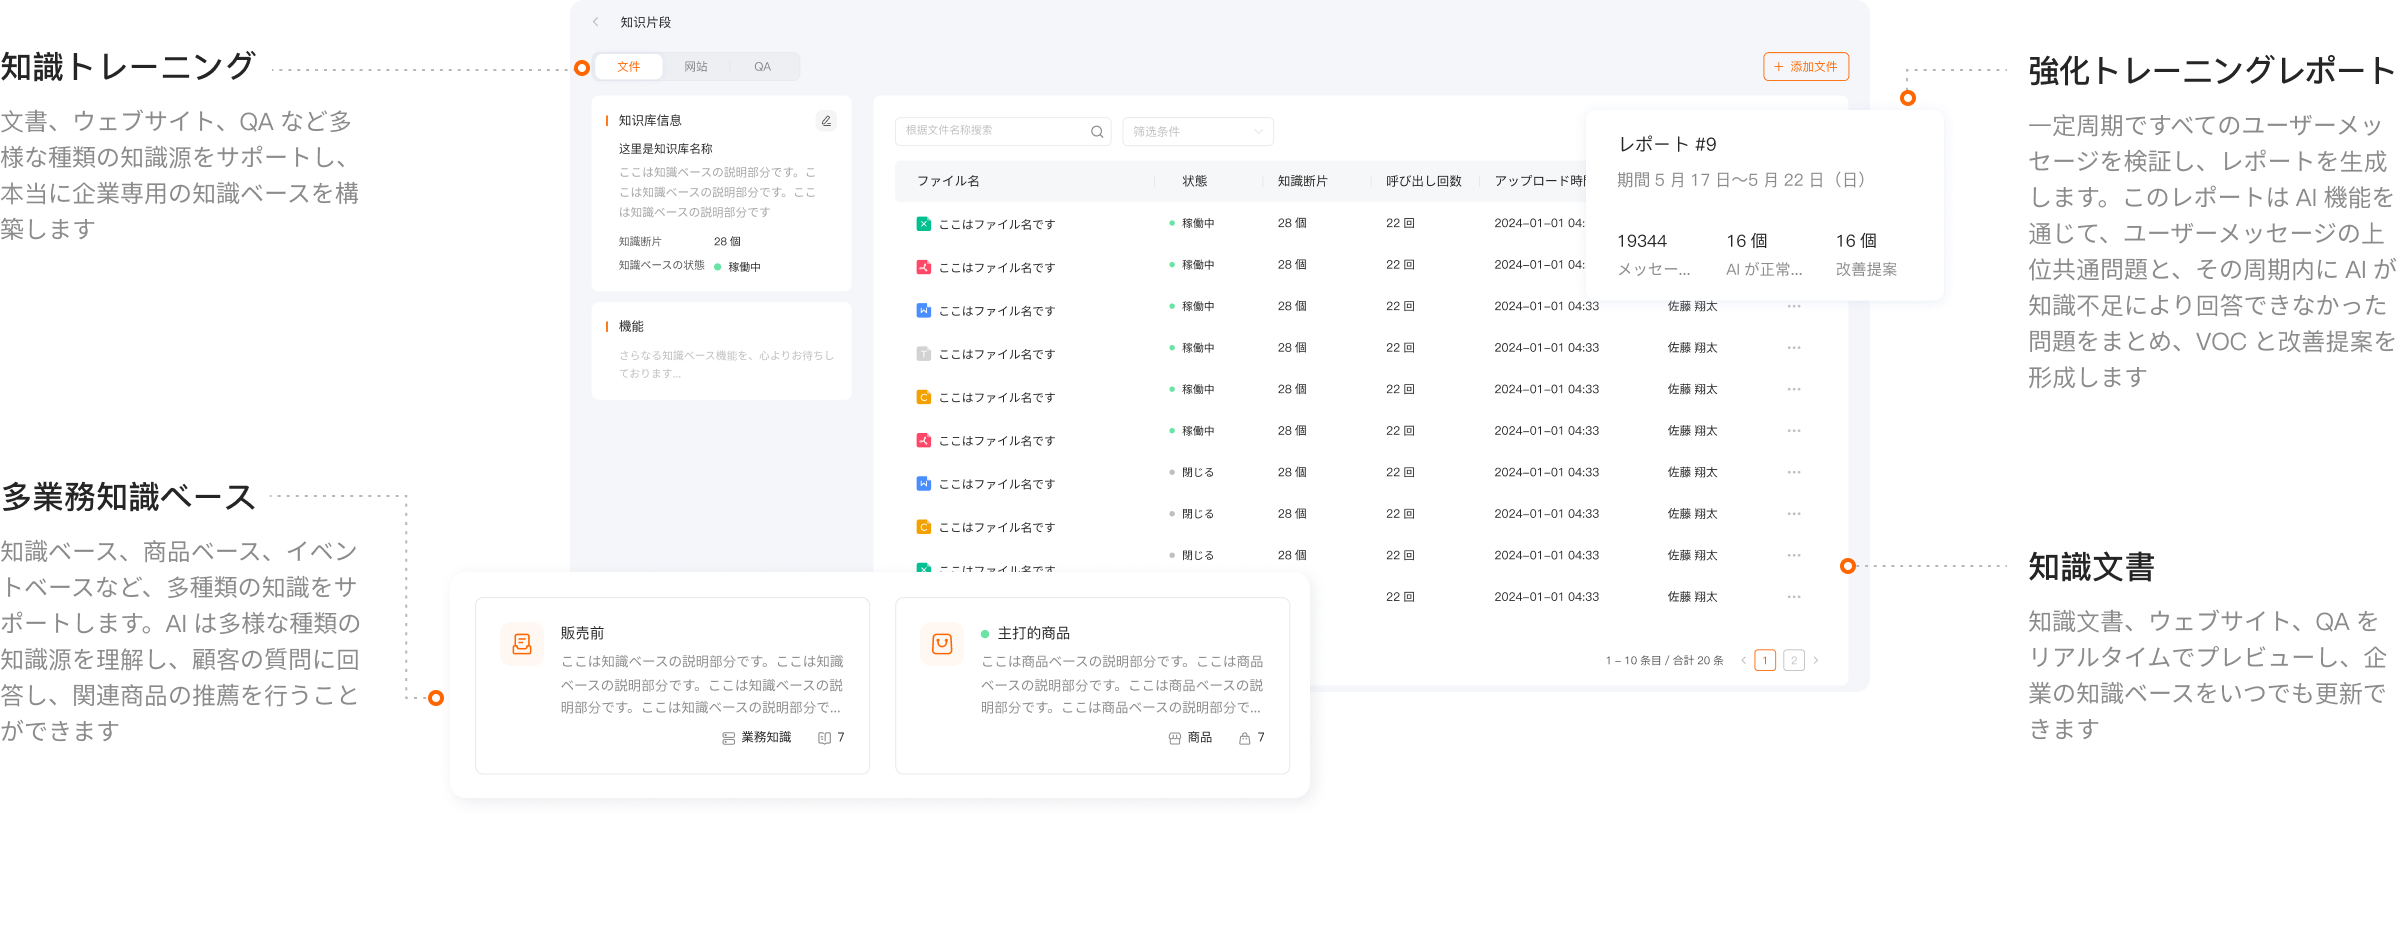Go to next page with pagination right arrow

pos(1816,660)
